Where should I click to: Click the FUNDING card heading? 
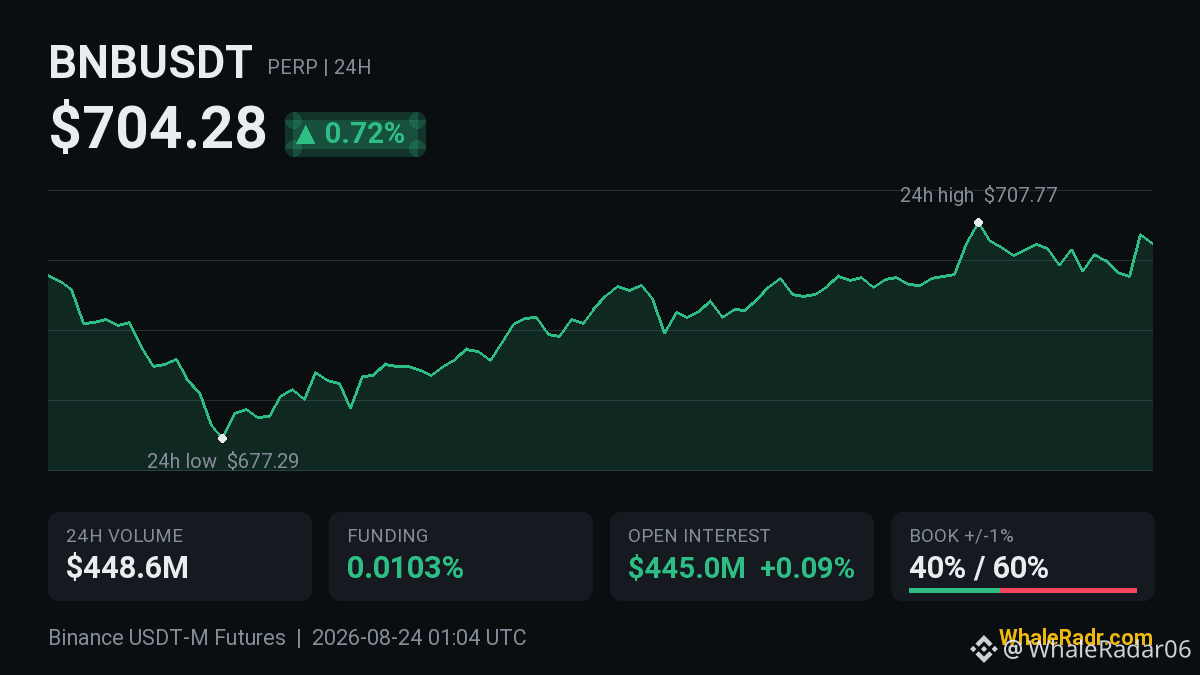coord(388,536)
